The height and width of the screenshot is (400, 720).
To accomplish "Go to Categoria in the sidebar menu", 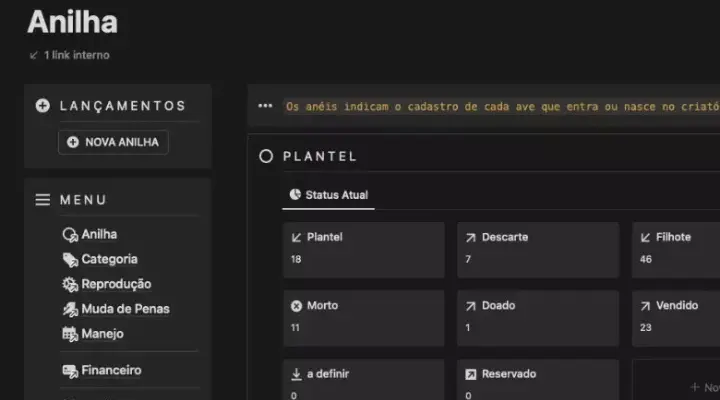I will [109, 259].
